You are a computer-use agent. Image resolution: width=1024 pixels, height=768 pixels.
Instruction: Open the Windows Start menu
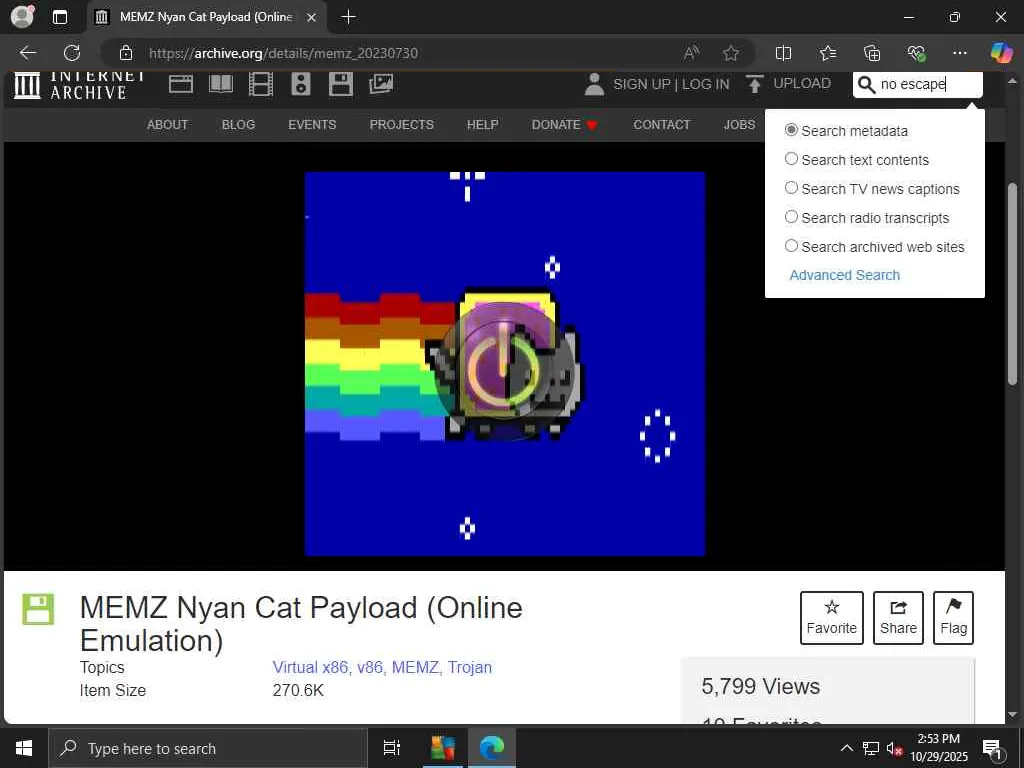(x=24, y=748)
